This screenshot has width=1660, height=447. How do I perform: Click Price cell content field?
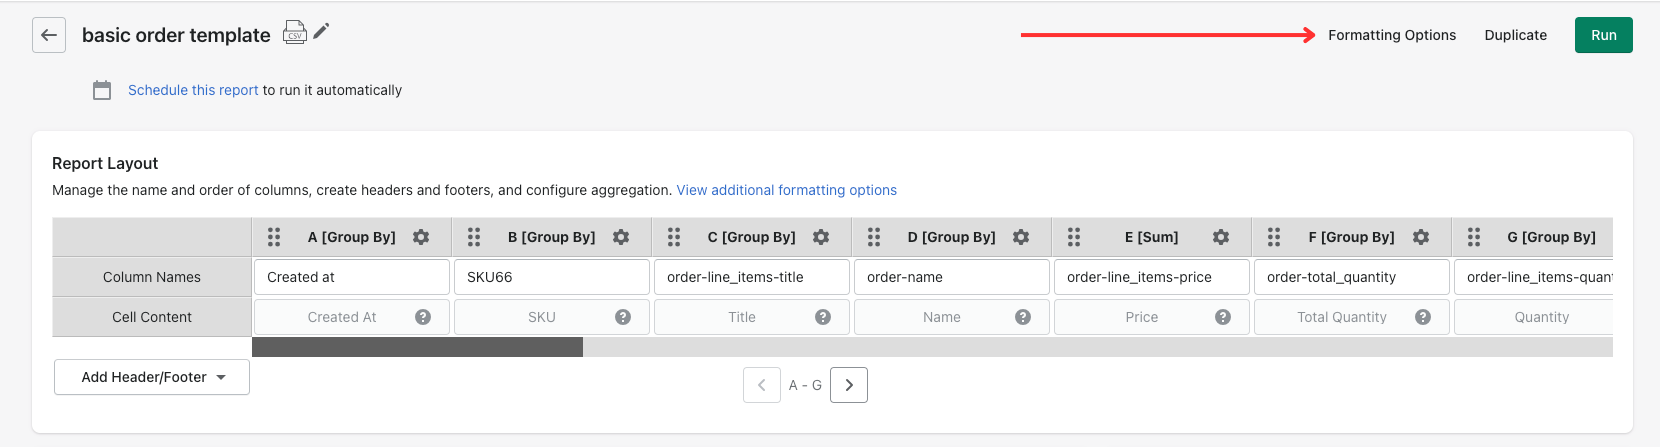pyautogui.click(x=1152, y=317)
